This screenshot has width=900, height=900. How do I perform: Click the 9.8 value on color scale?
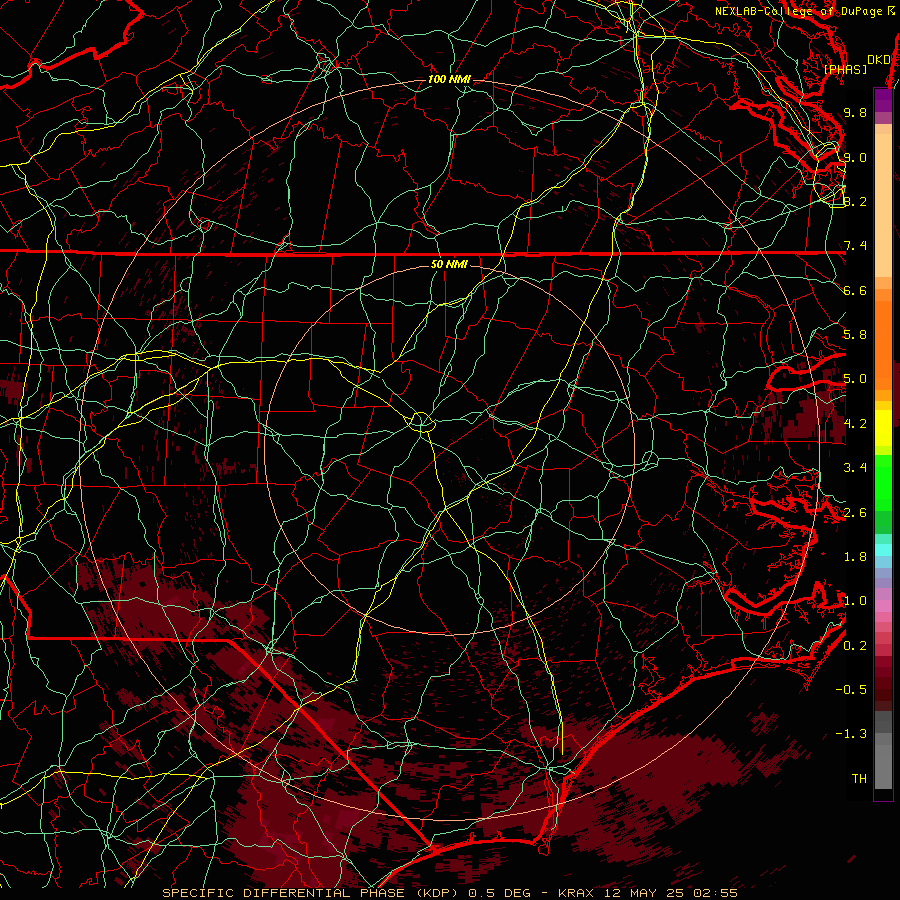pos(855,112)
